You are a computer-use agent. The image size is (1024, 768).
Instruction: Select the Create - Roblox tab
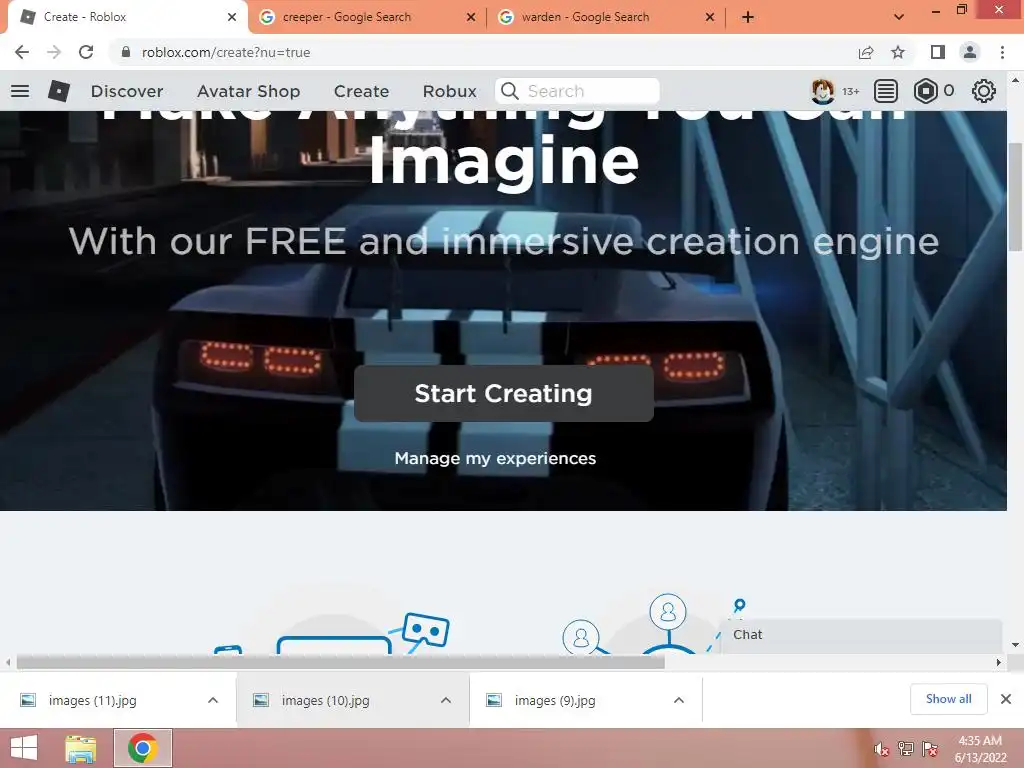pos(129,17)
